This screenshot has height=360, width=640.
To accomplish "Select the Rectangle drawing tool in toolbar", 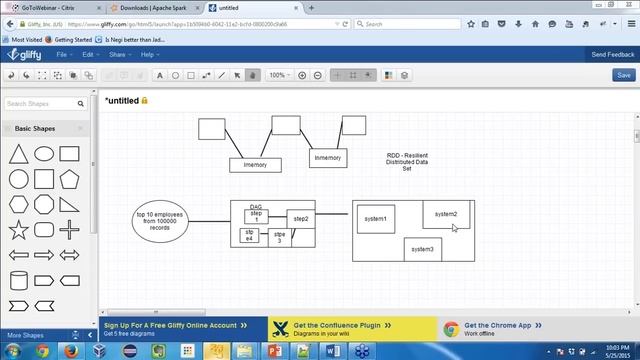I will click(x=191, y=76).
